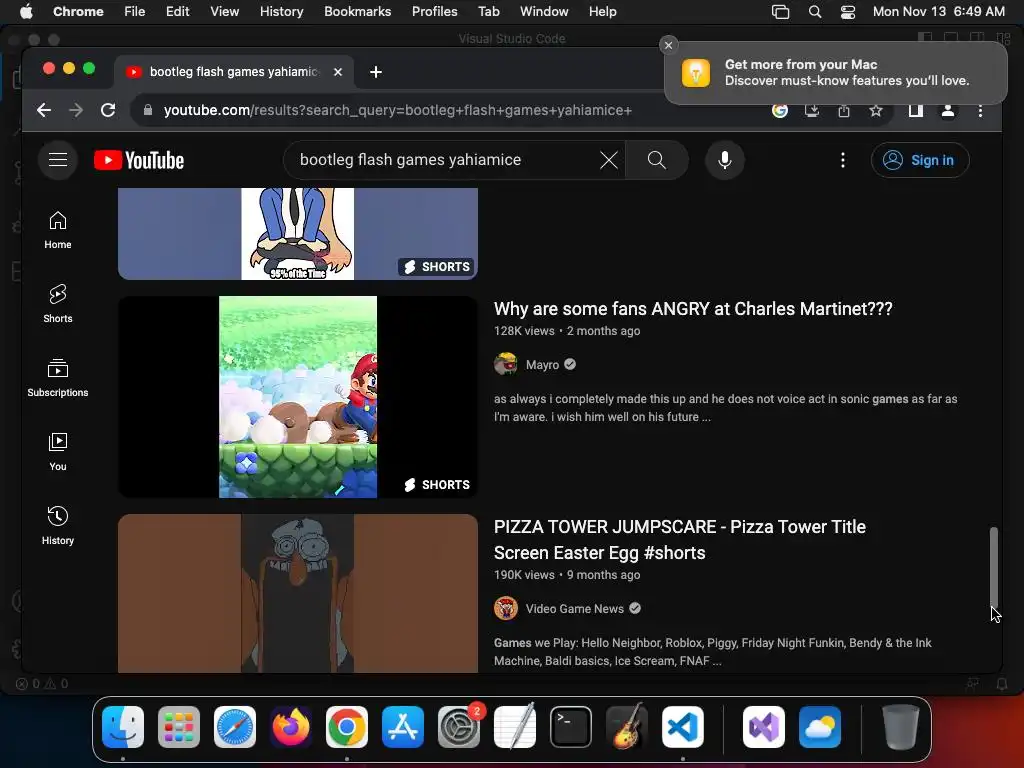This screenshot has height=768, width=1024.
Task: Open the Mayro channel
Action: [x=542, y=364]
